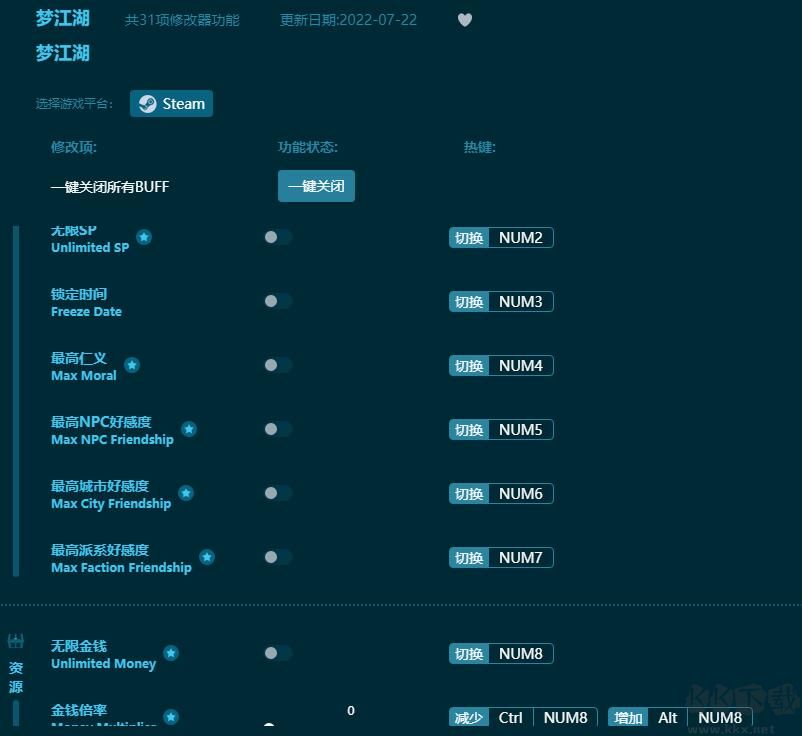Enable the Unlimited SP toggle switch

point(277,237)
